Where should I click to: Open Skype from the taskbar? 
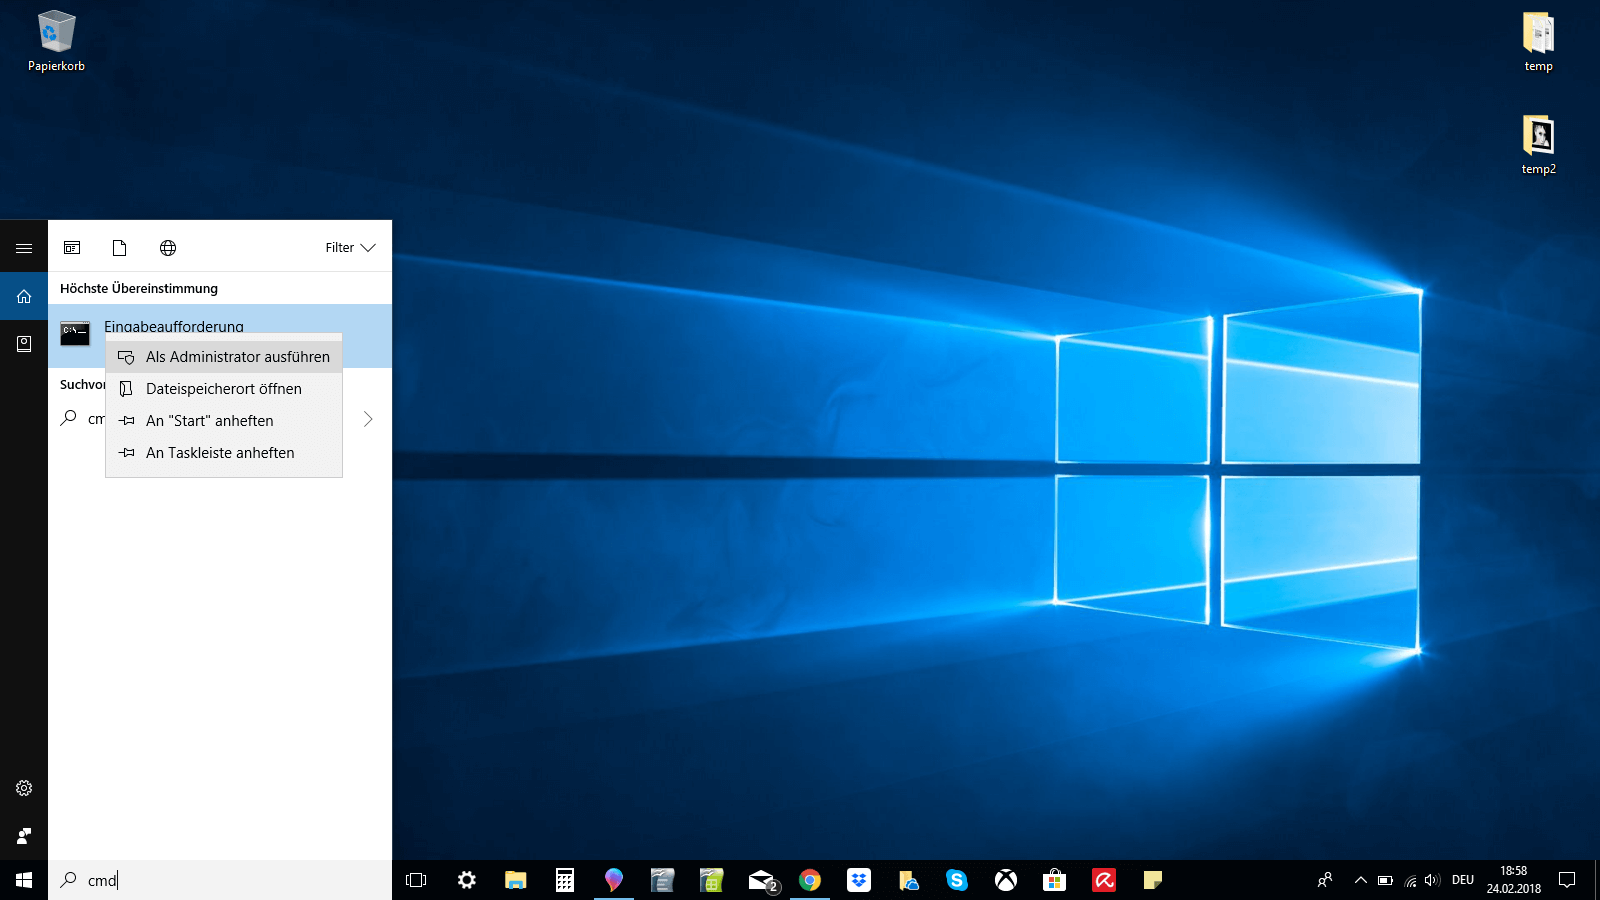coord(957,880)
